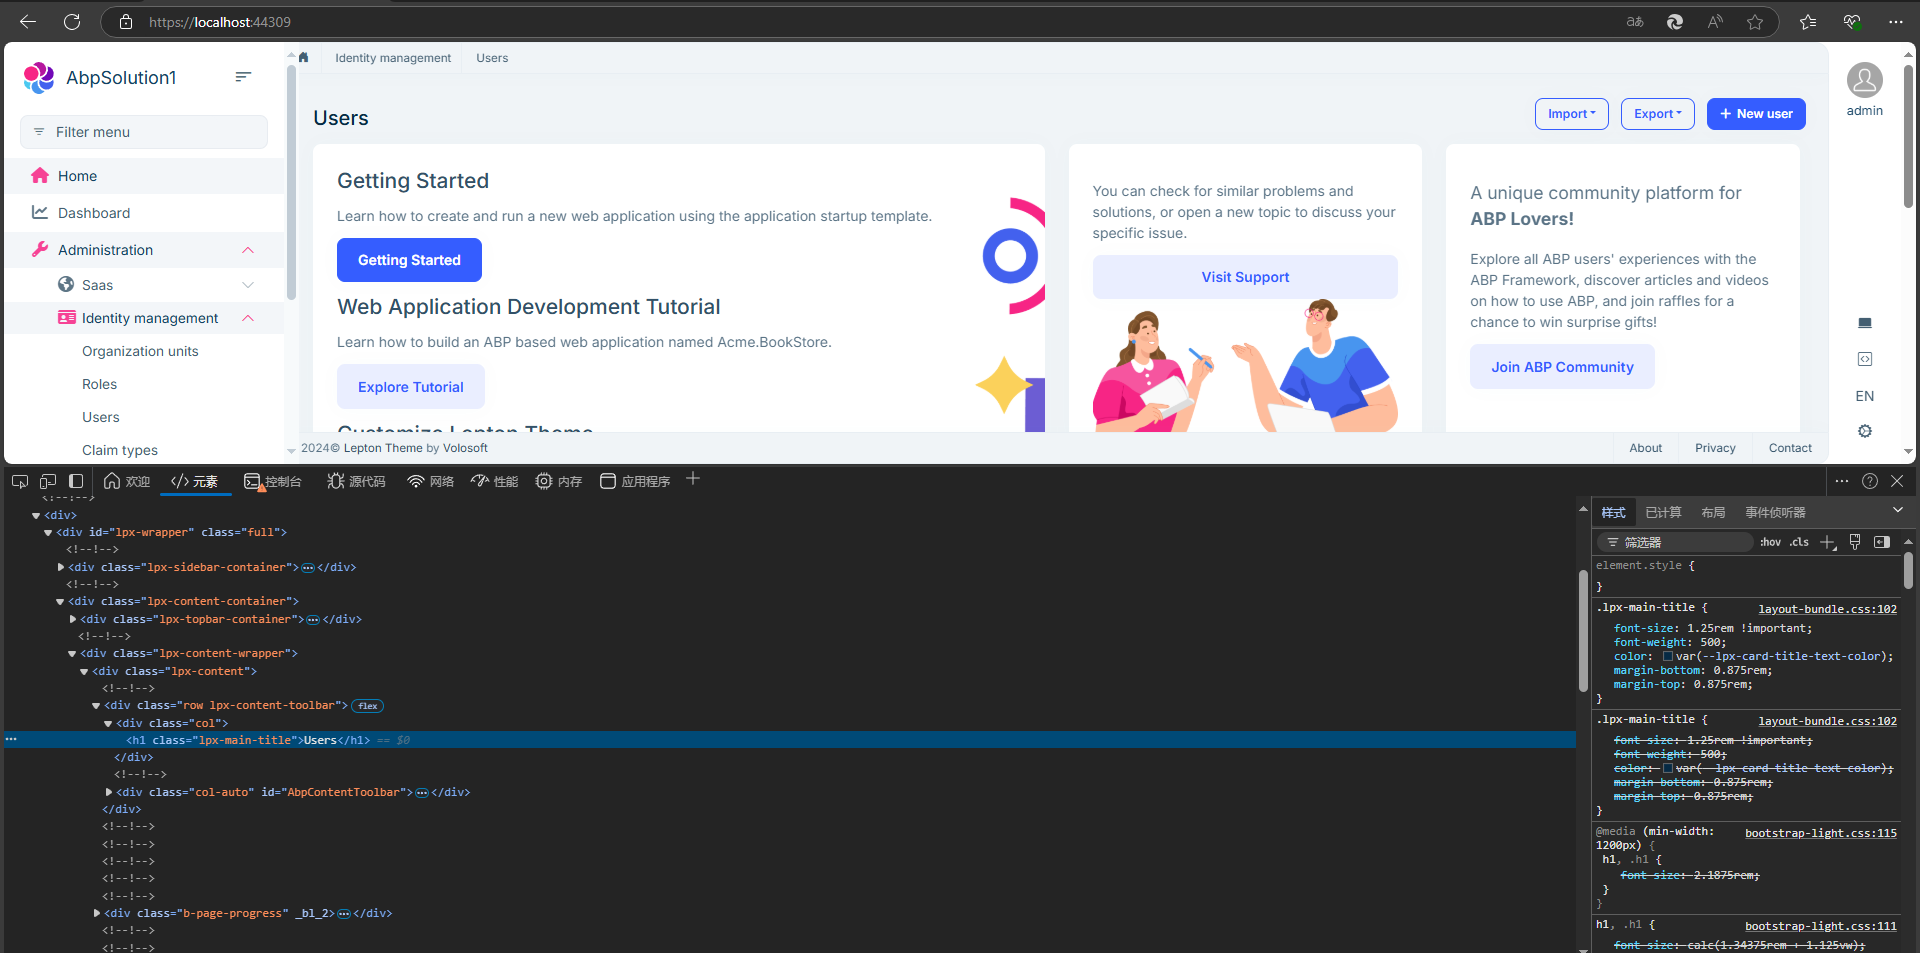Screen dimensions: 1920x953
Task: Add this page to favorites star
Action: 1755,22
